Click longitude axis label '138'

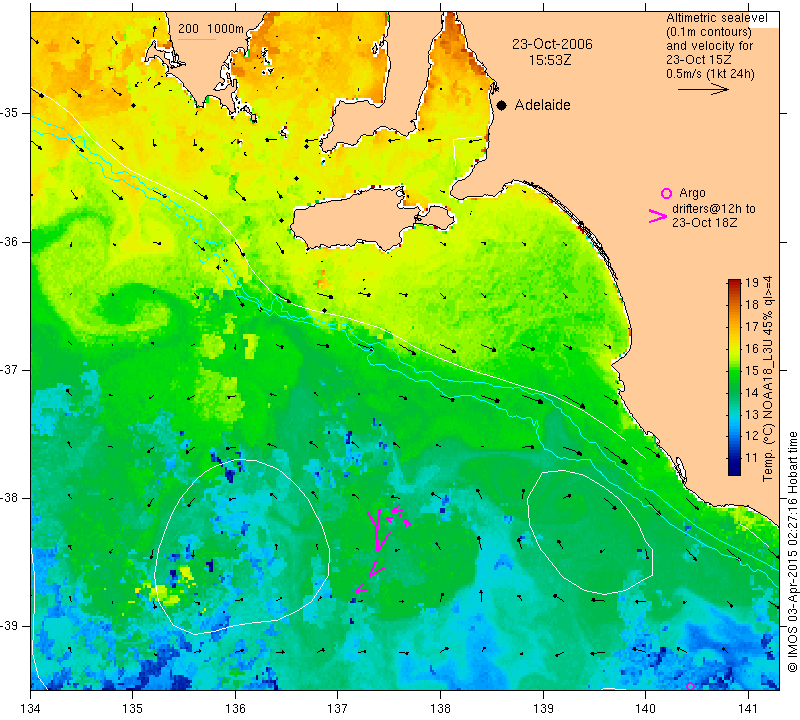pos(440,708)
